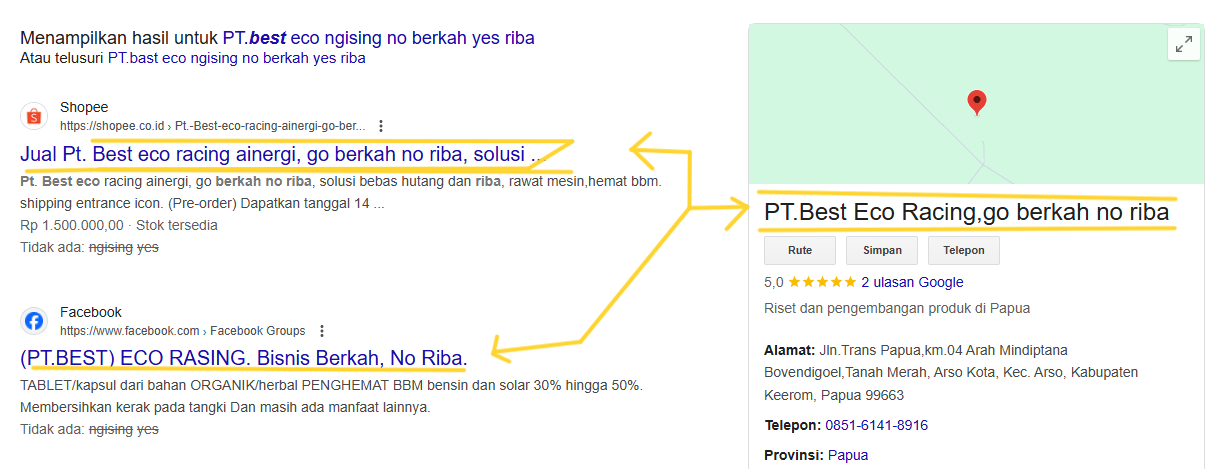Click the Facebook favicon icon

tap(34, 321)
